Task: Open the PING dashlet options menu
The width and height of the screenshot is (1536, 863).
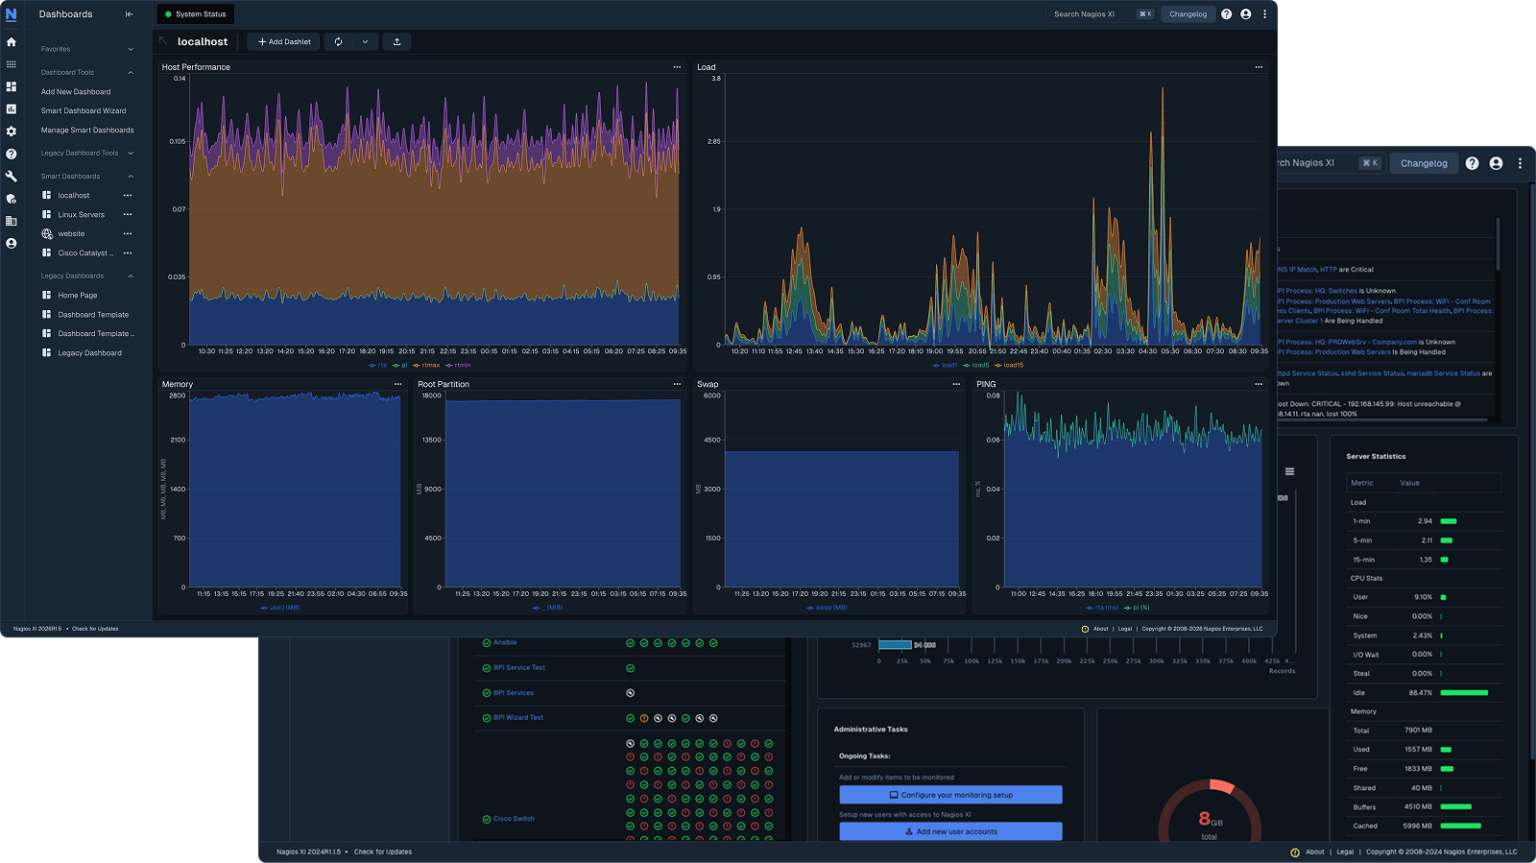Action: click(x=1259, y=384)
